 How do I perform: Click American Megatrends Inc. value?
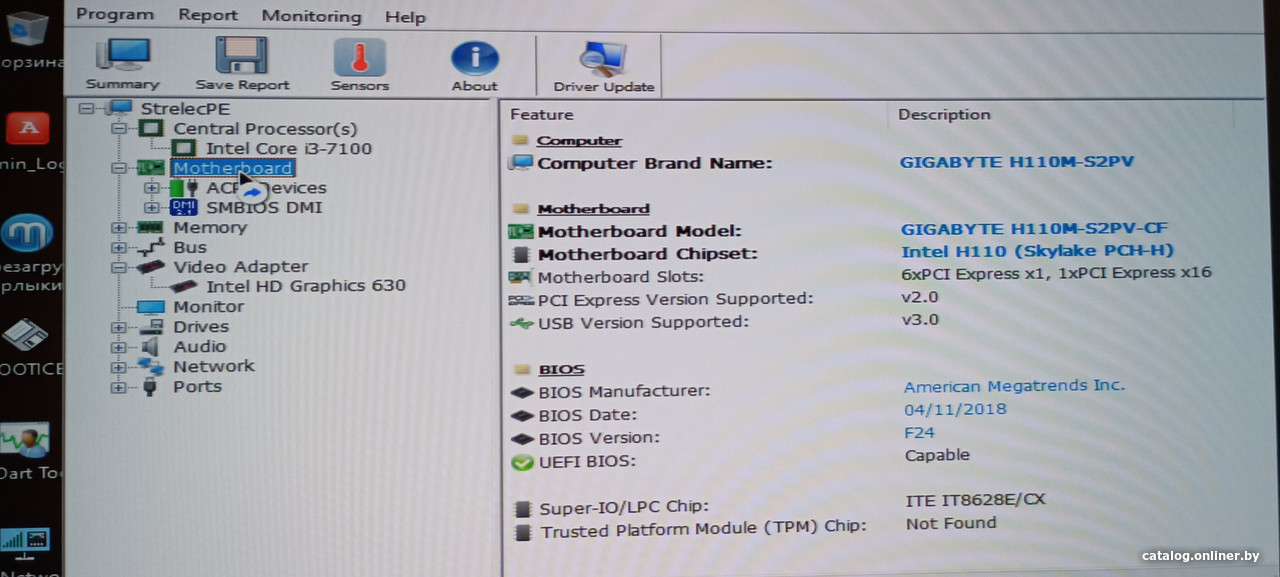click(x=1014, y=386)
